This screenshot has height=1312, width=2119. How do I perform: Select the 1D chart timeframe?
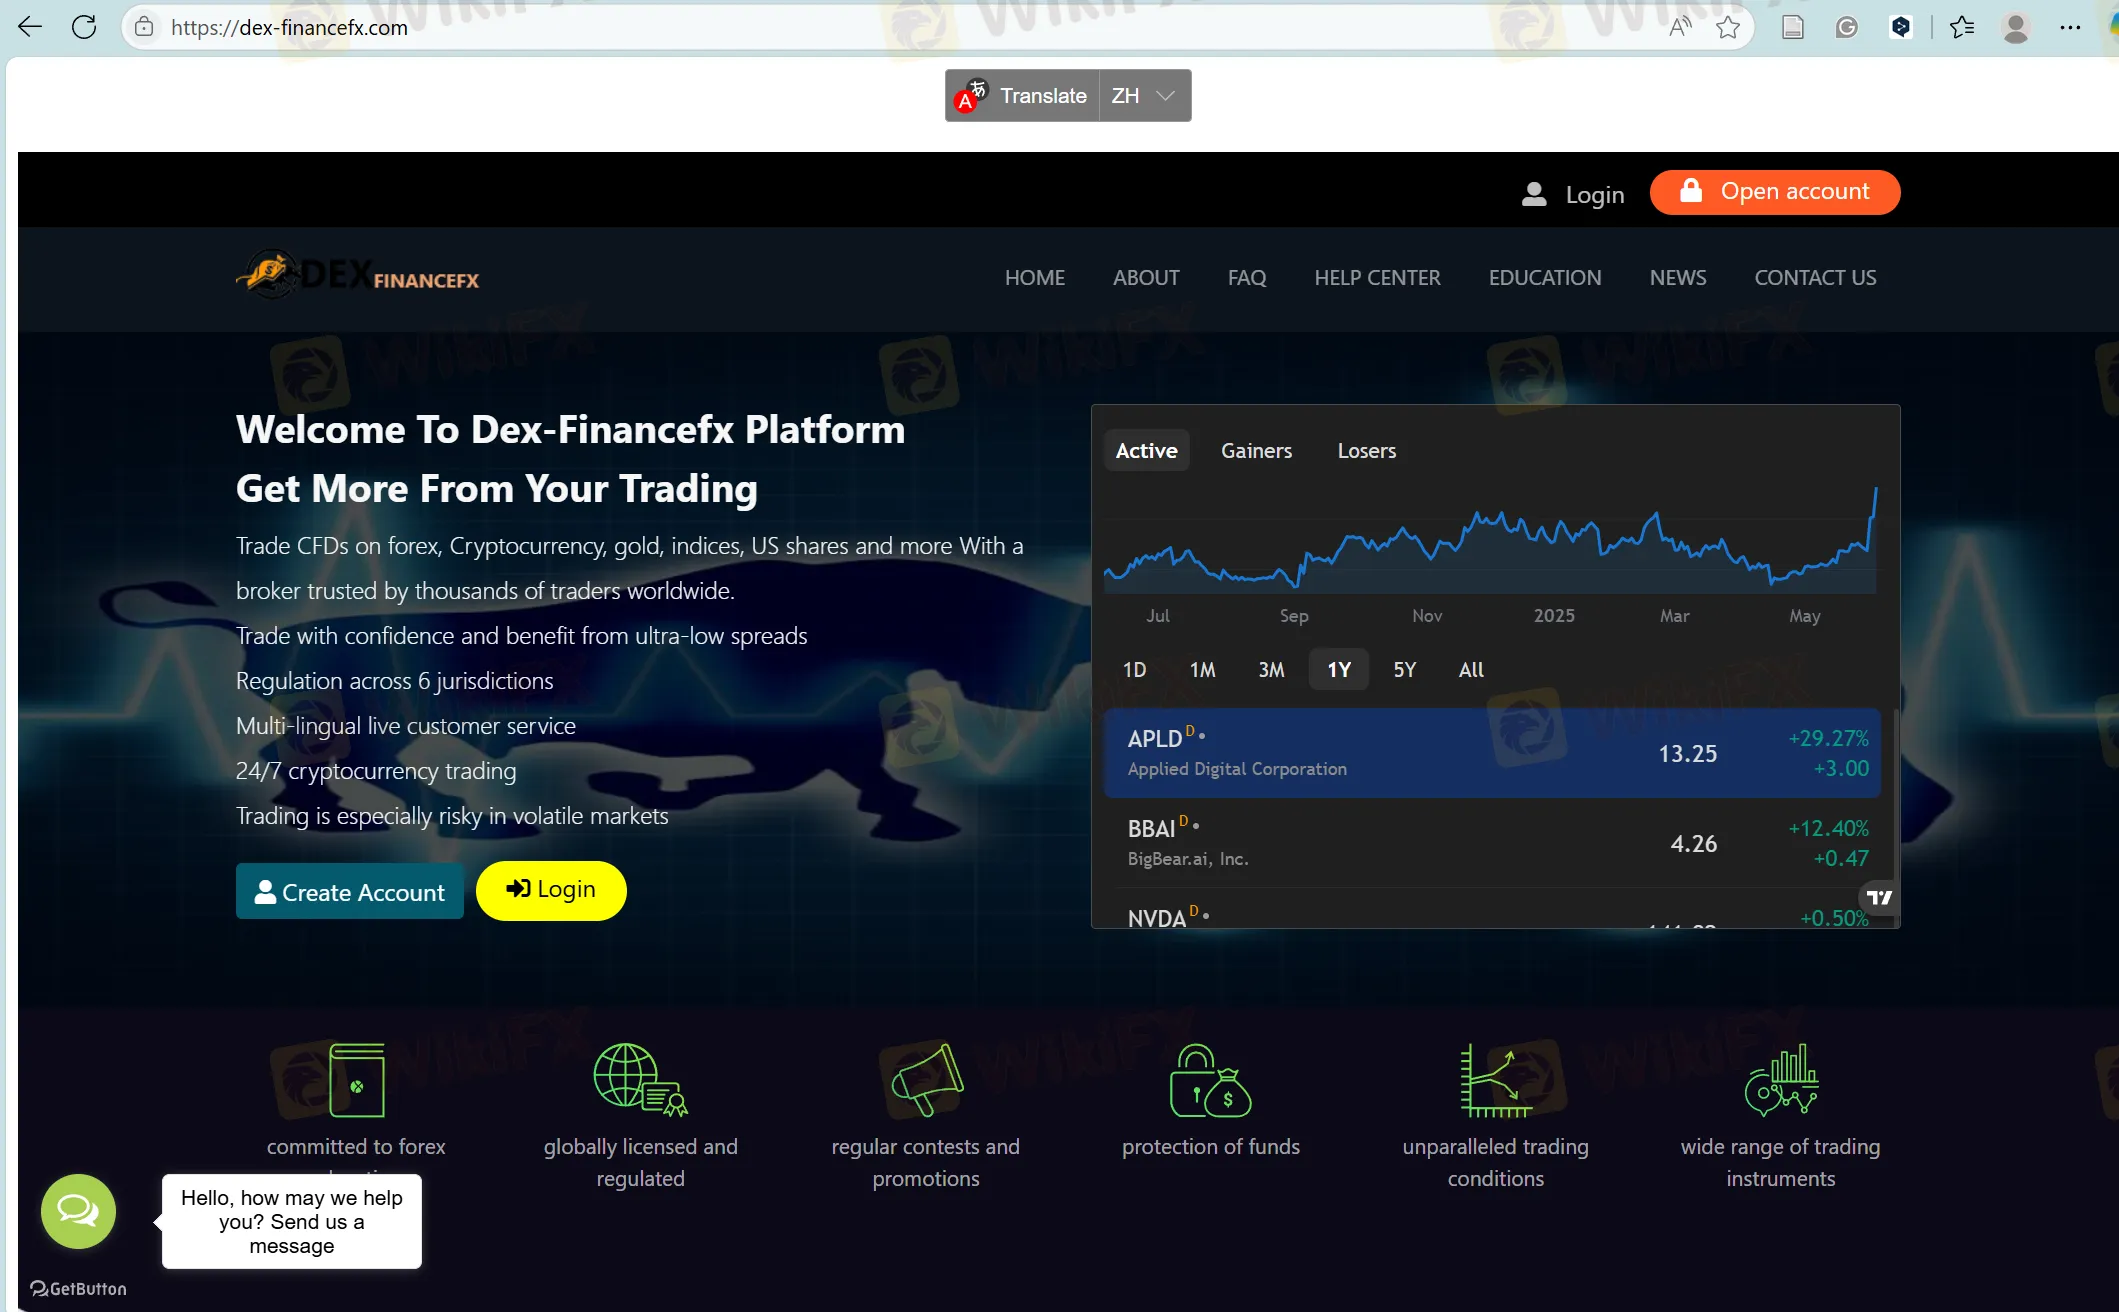click(x=1135, y=669)
